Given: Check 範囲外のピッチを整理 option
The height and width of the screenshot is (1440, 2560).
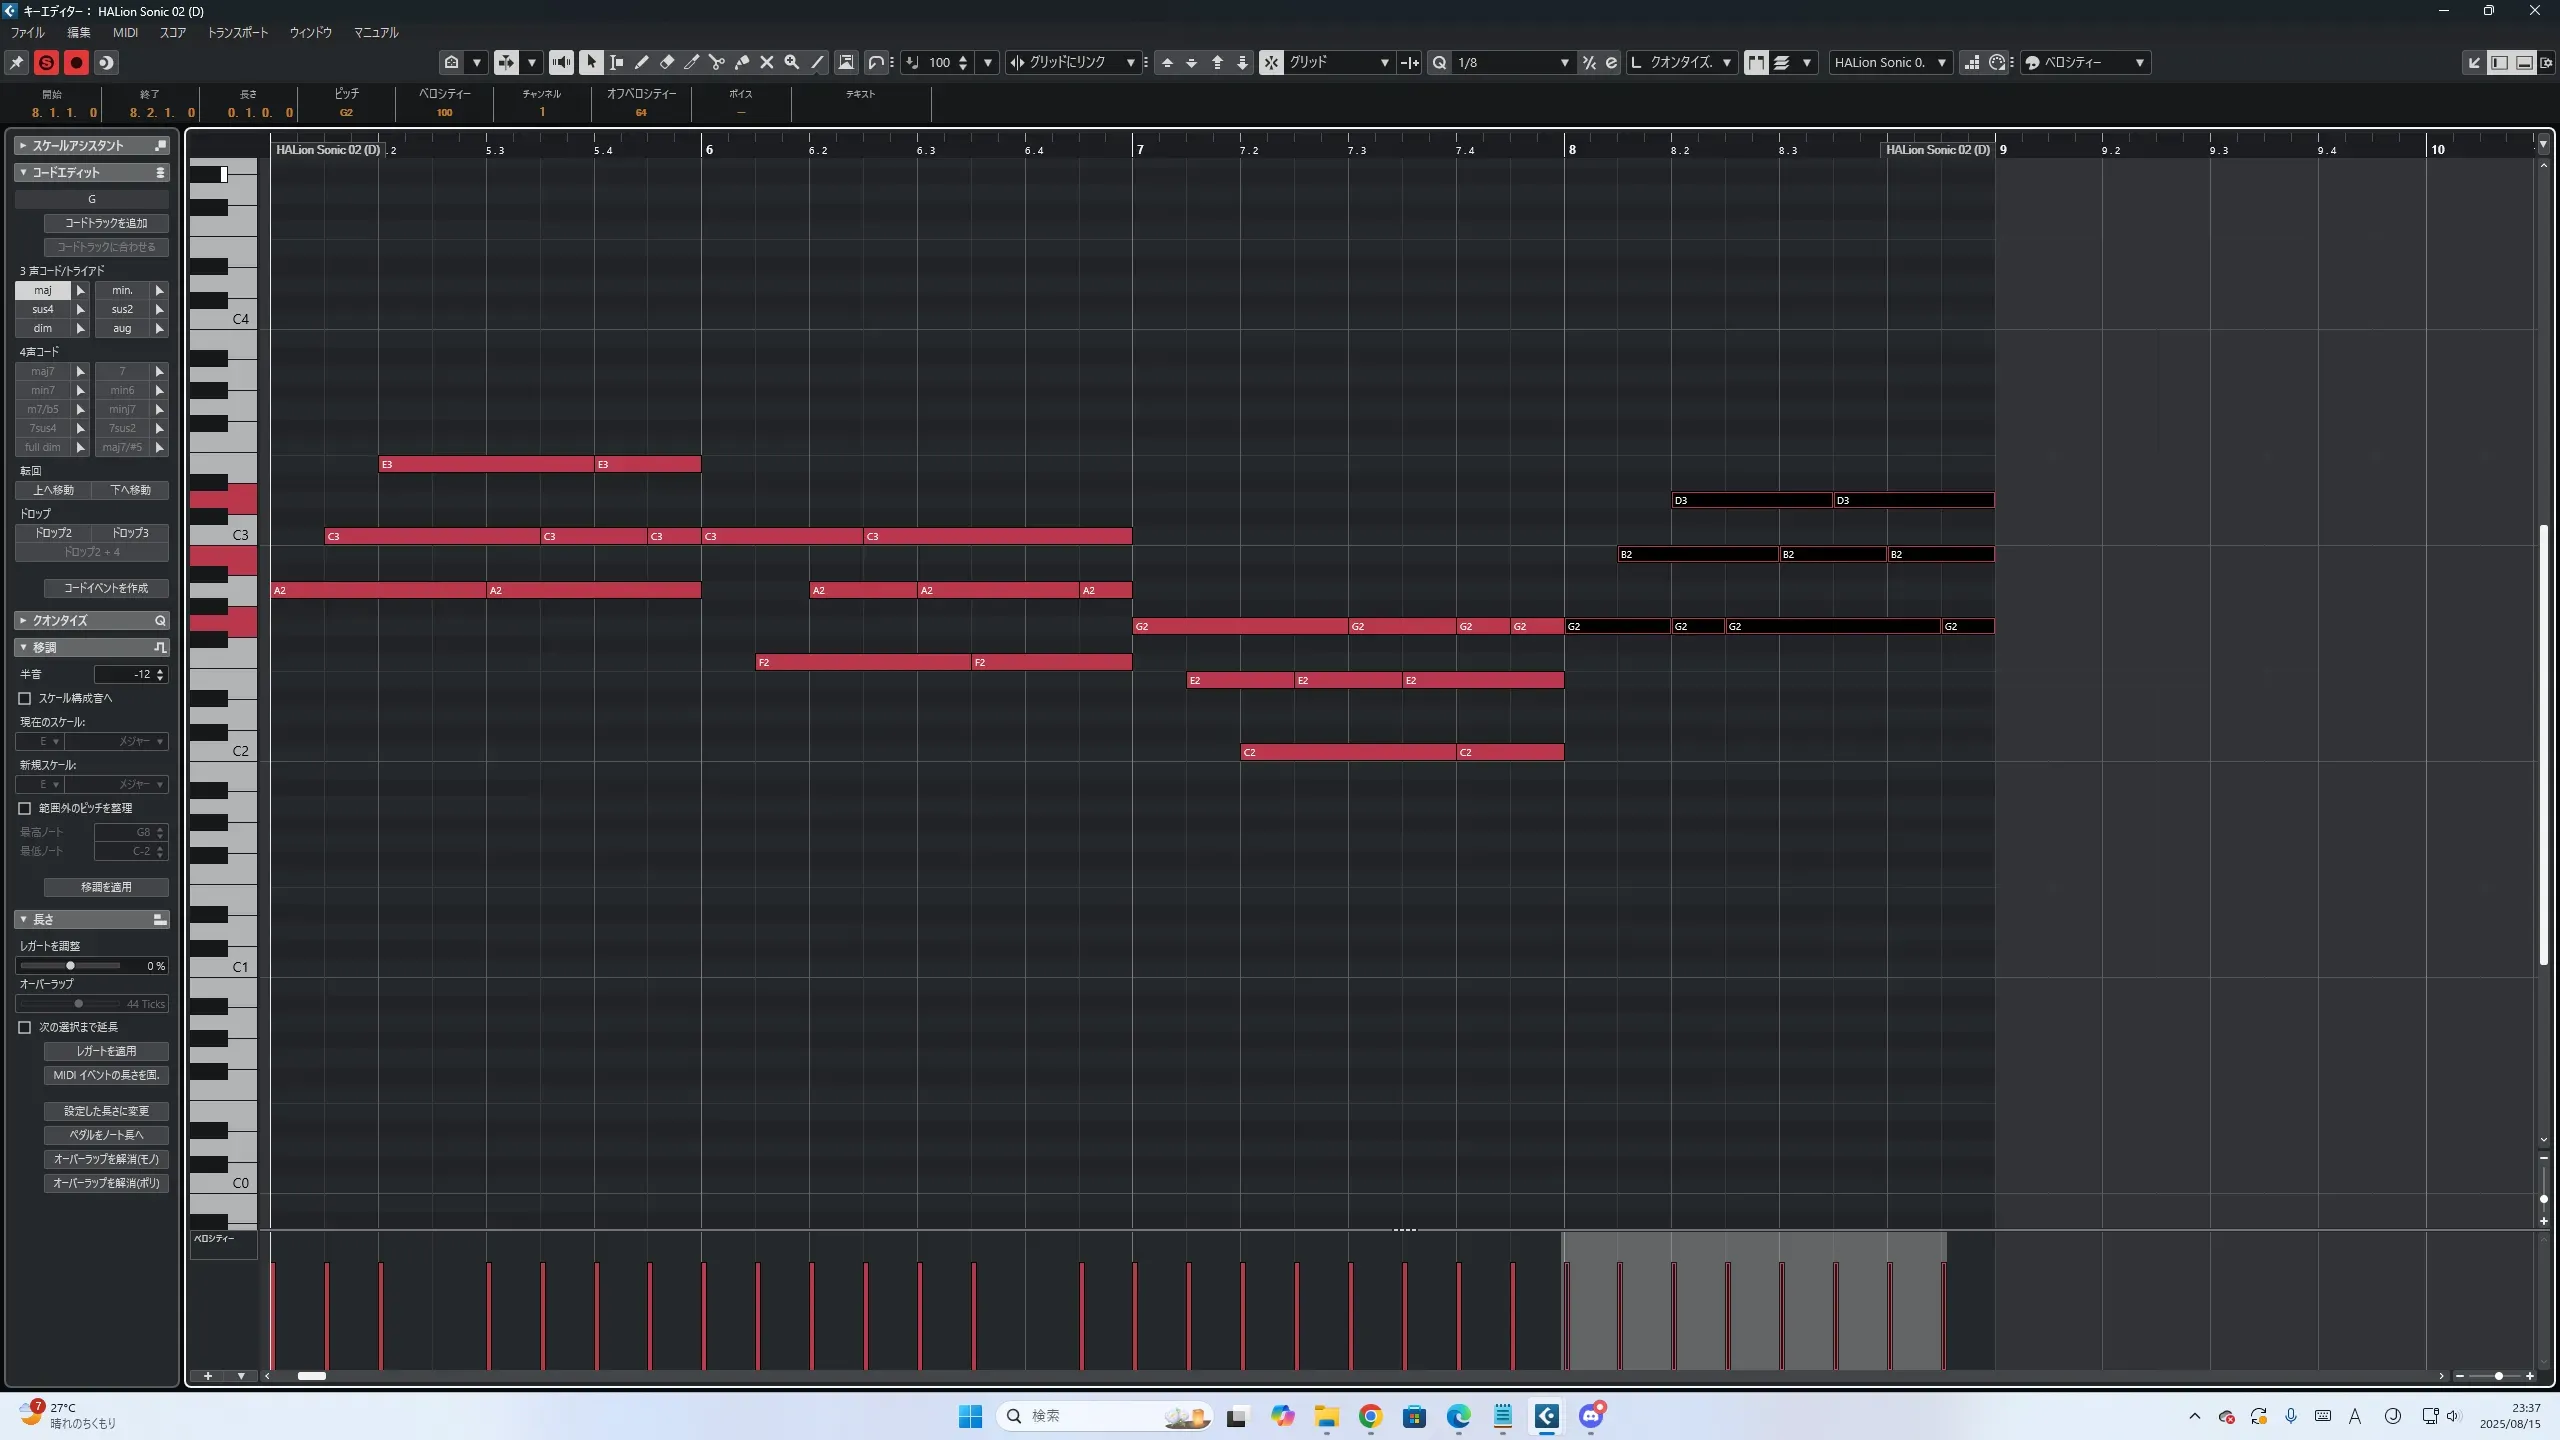Looking at the screenshot, I should pos(25,808).
